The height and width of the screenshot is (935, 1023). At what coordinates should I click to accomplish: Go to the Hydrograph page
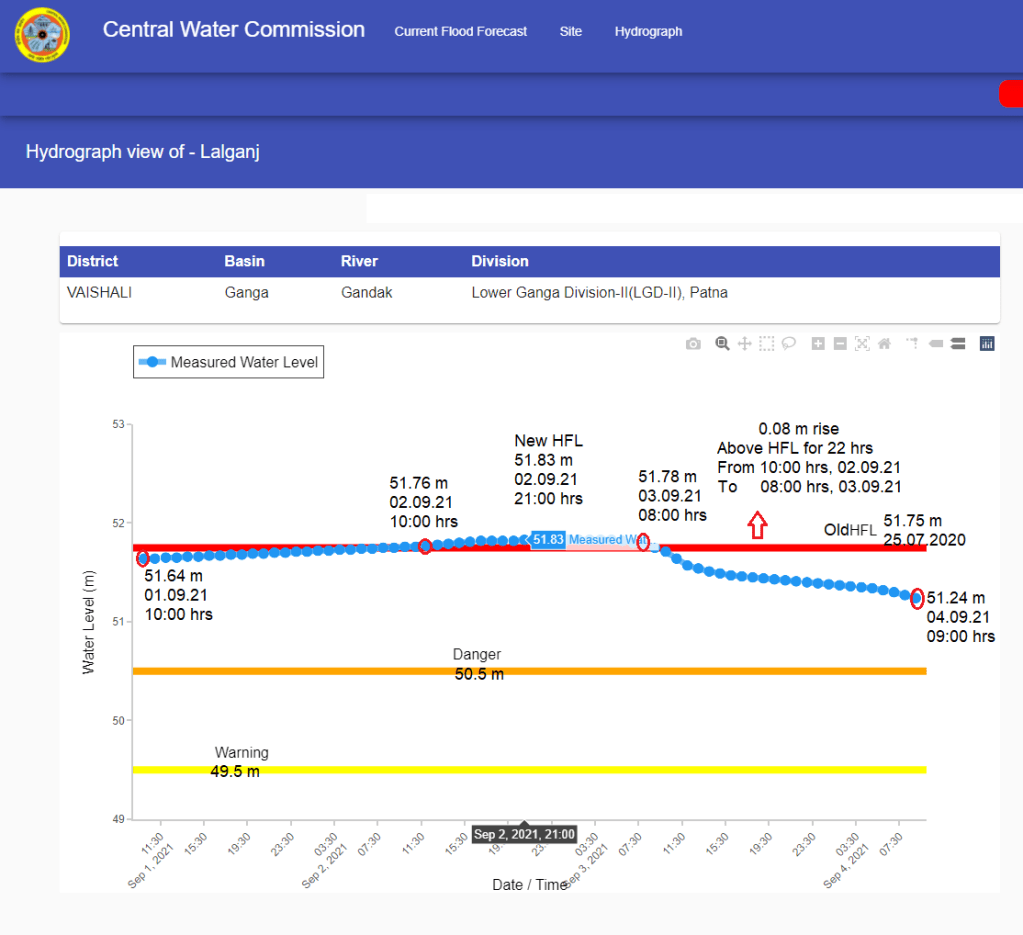[648, 32]
